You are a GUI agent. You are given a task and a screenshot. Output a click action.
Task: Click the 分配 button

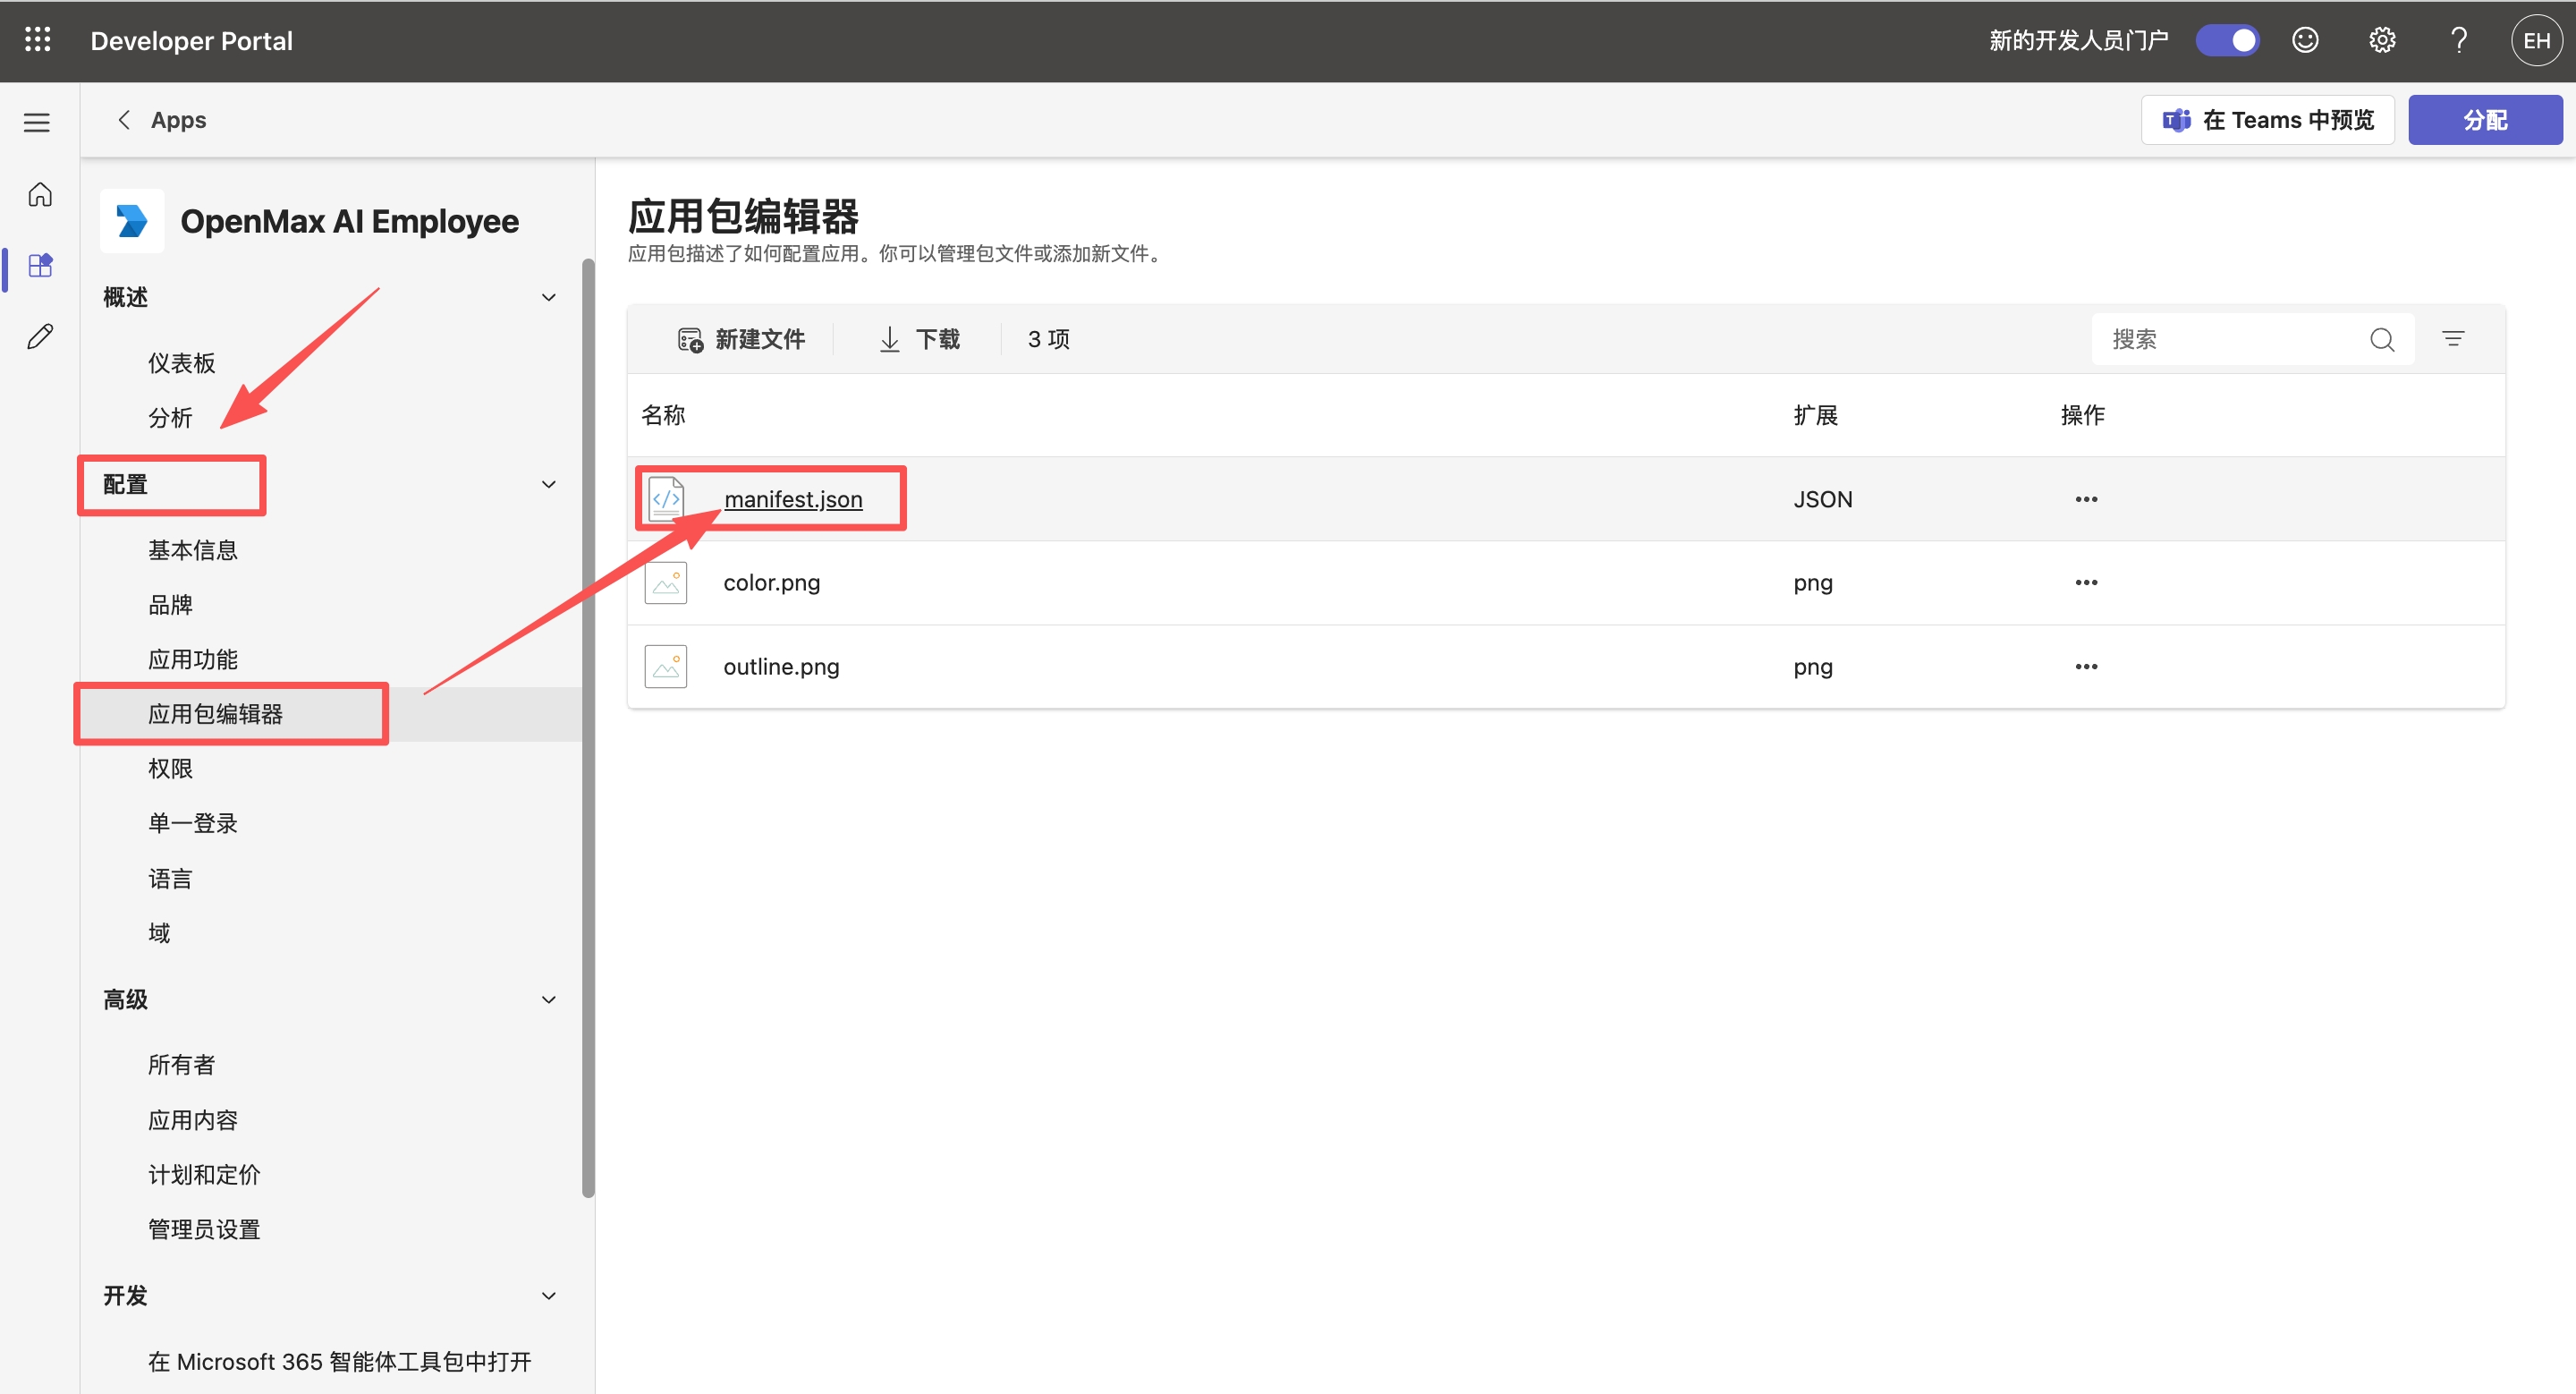click(2485, 120)
